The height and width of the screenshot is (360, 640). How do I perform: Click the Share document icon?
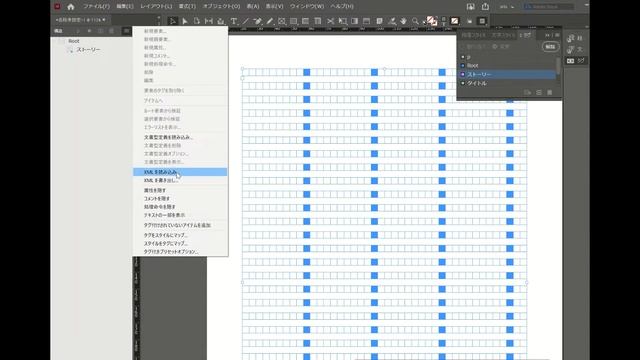coord(485,7)
